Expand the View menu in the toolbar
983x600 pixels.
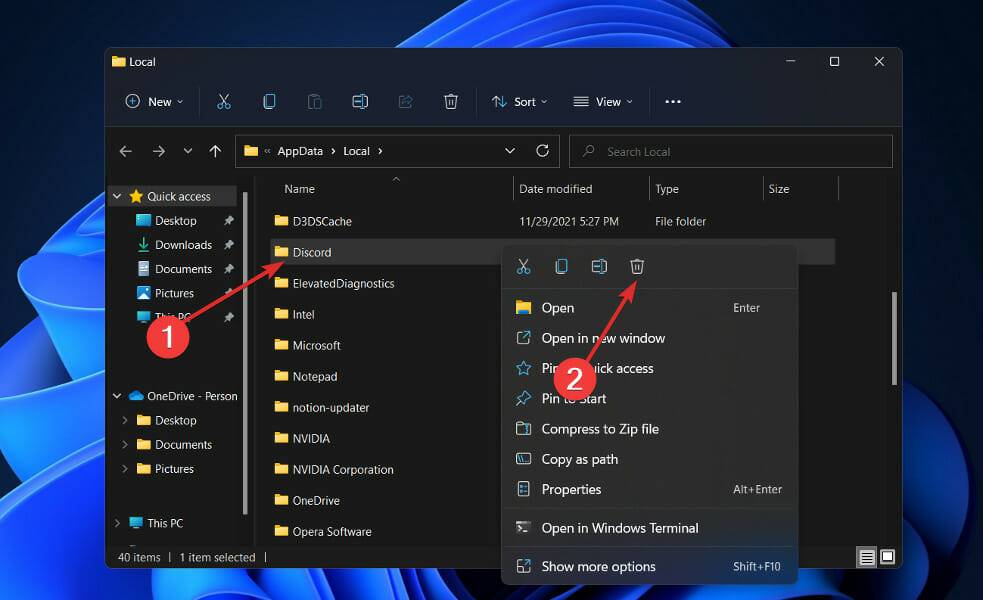[603, 101]
